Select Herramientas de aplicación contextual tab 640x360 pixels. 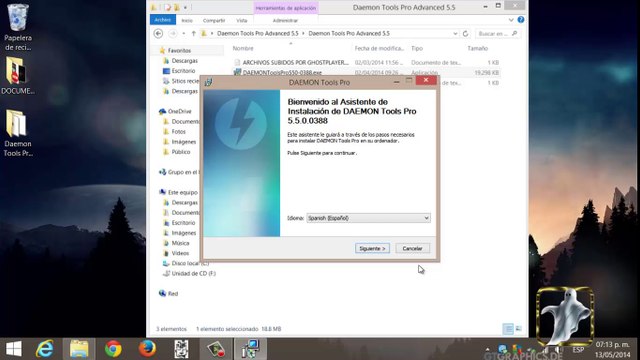coord(285,8)
